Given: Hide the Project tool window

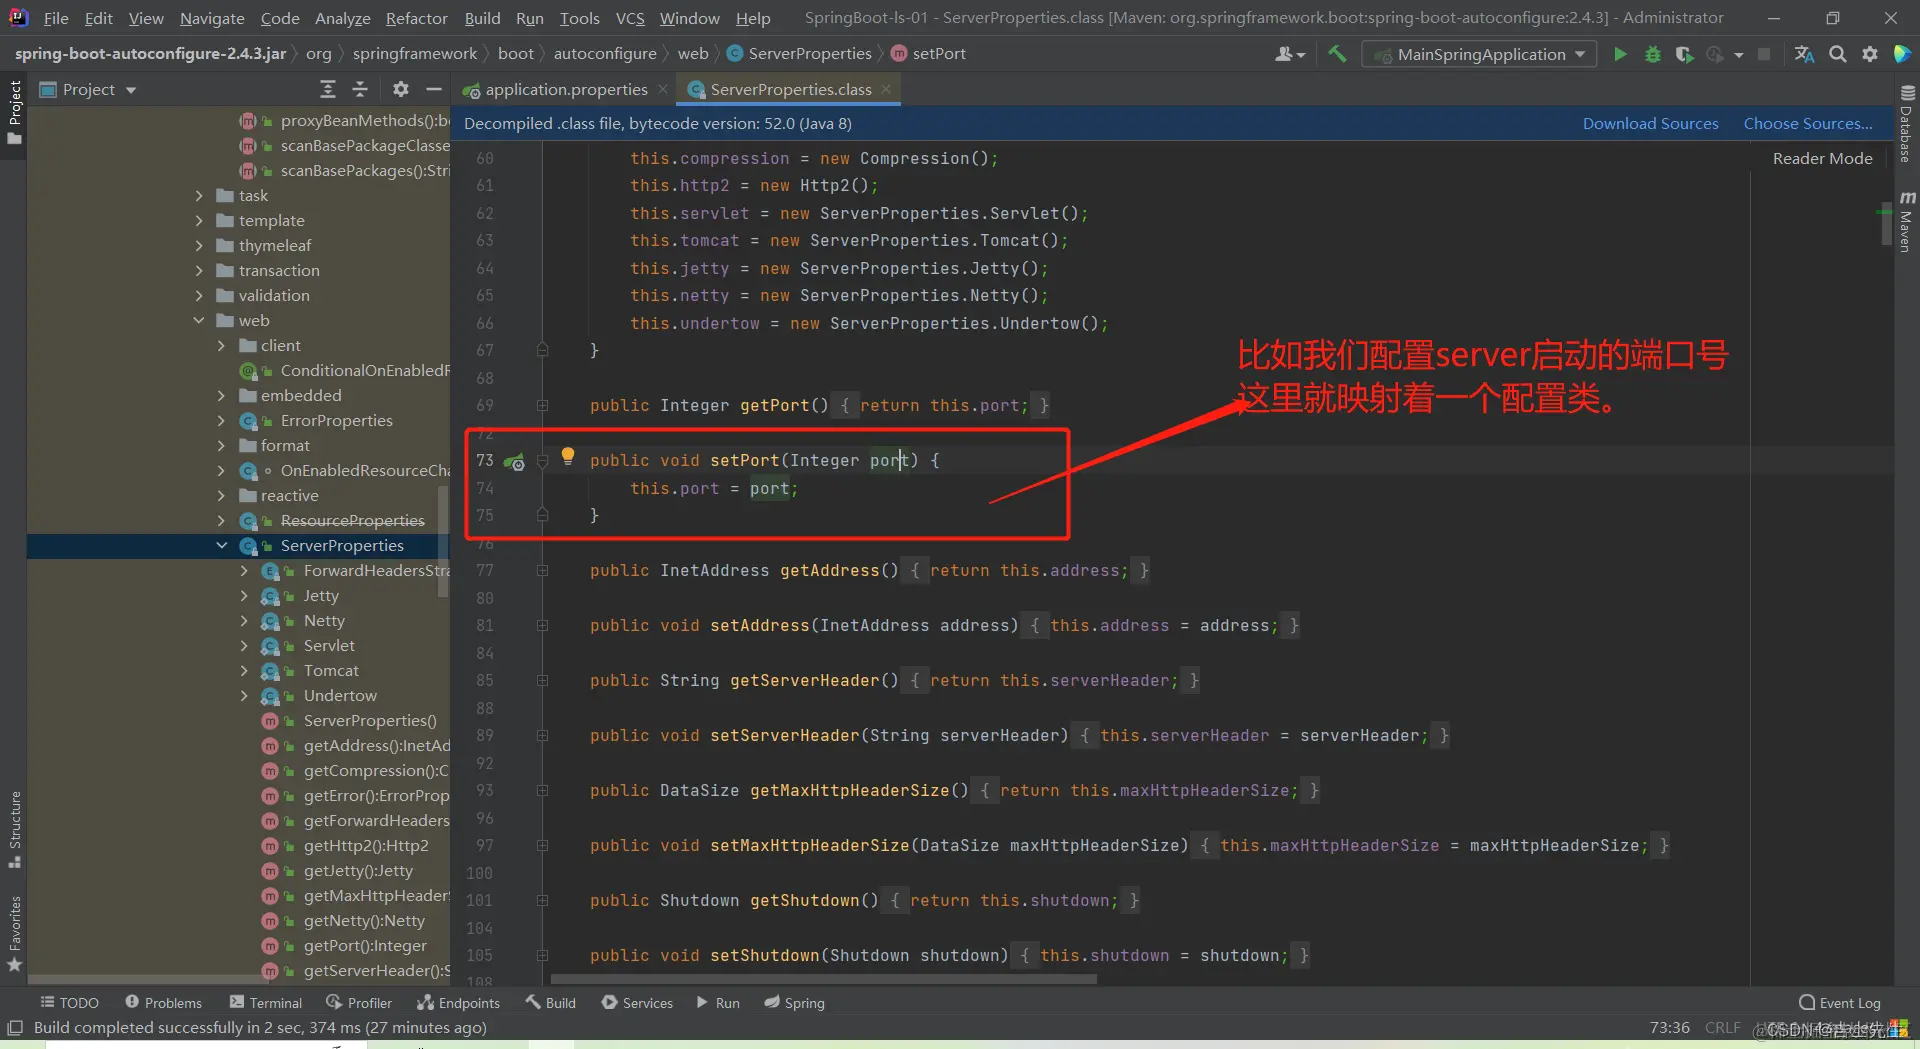Looking at the screenshot, I should pos(433,90).
